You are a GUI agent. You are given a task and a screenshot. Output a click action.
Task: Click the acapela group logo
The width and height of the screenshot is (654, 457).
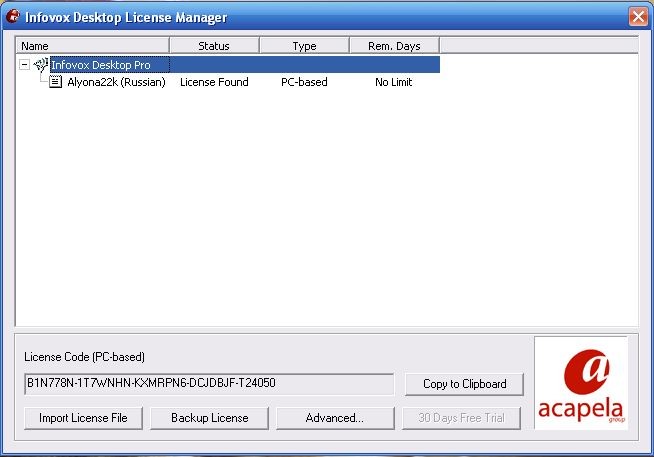coord(581,383)
